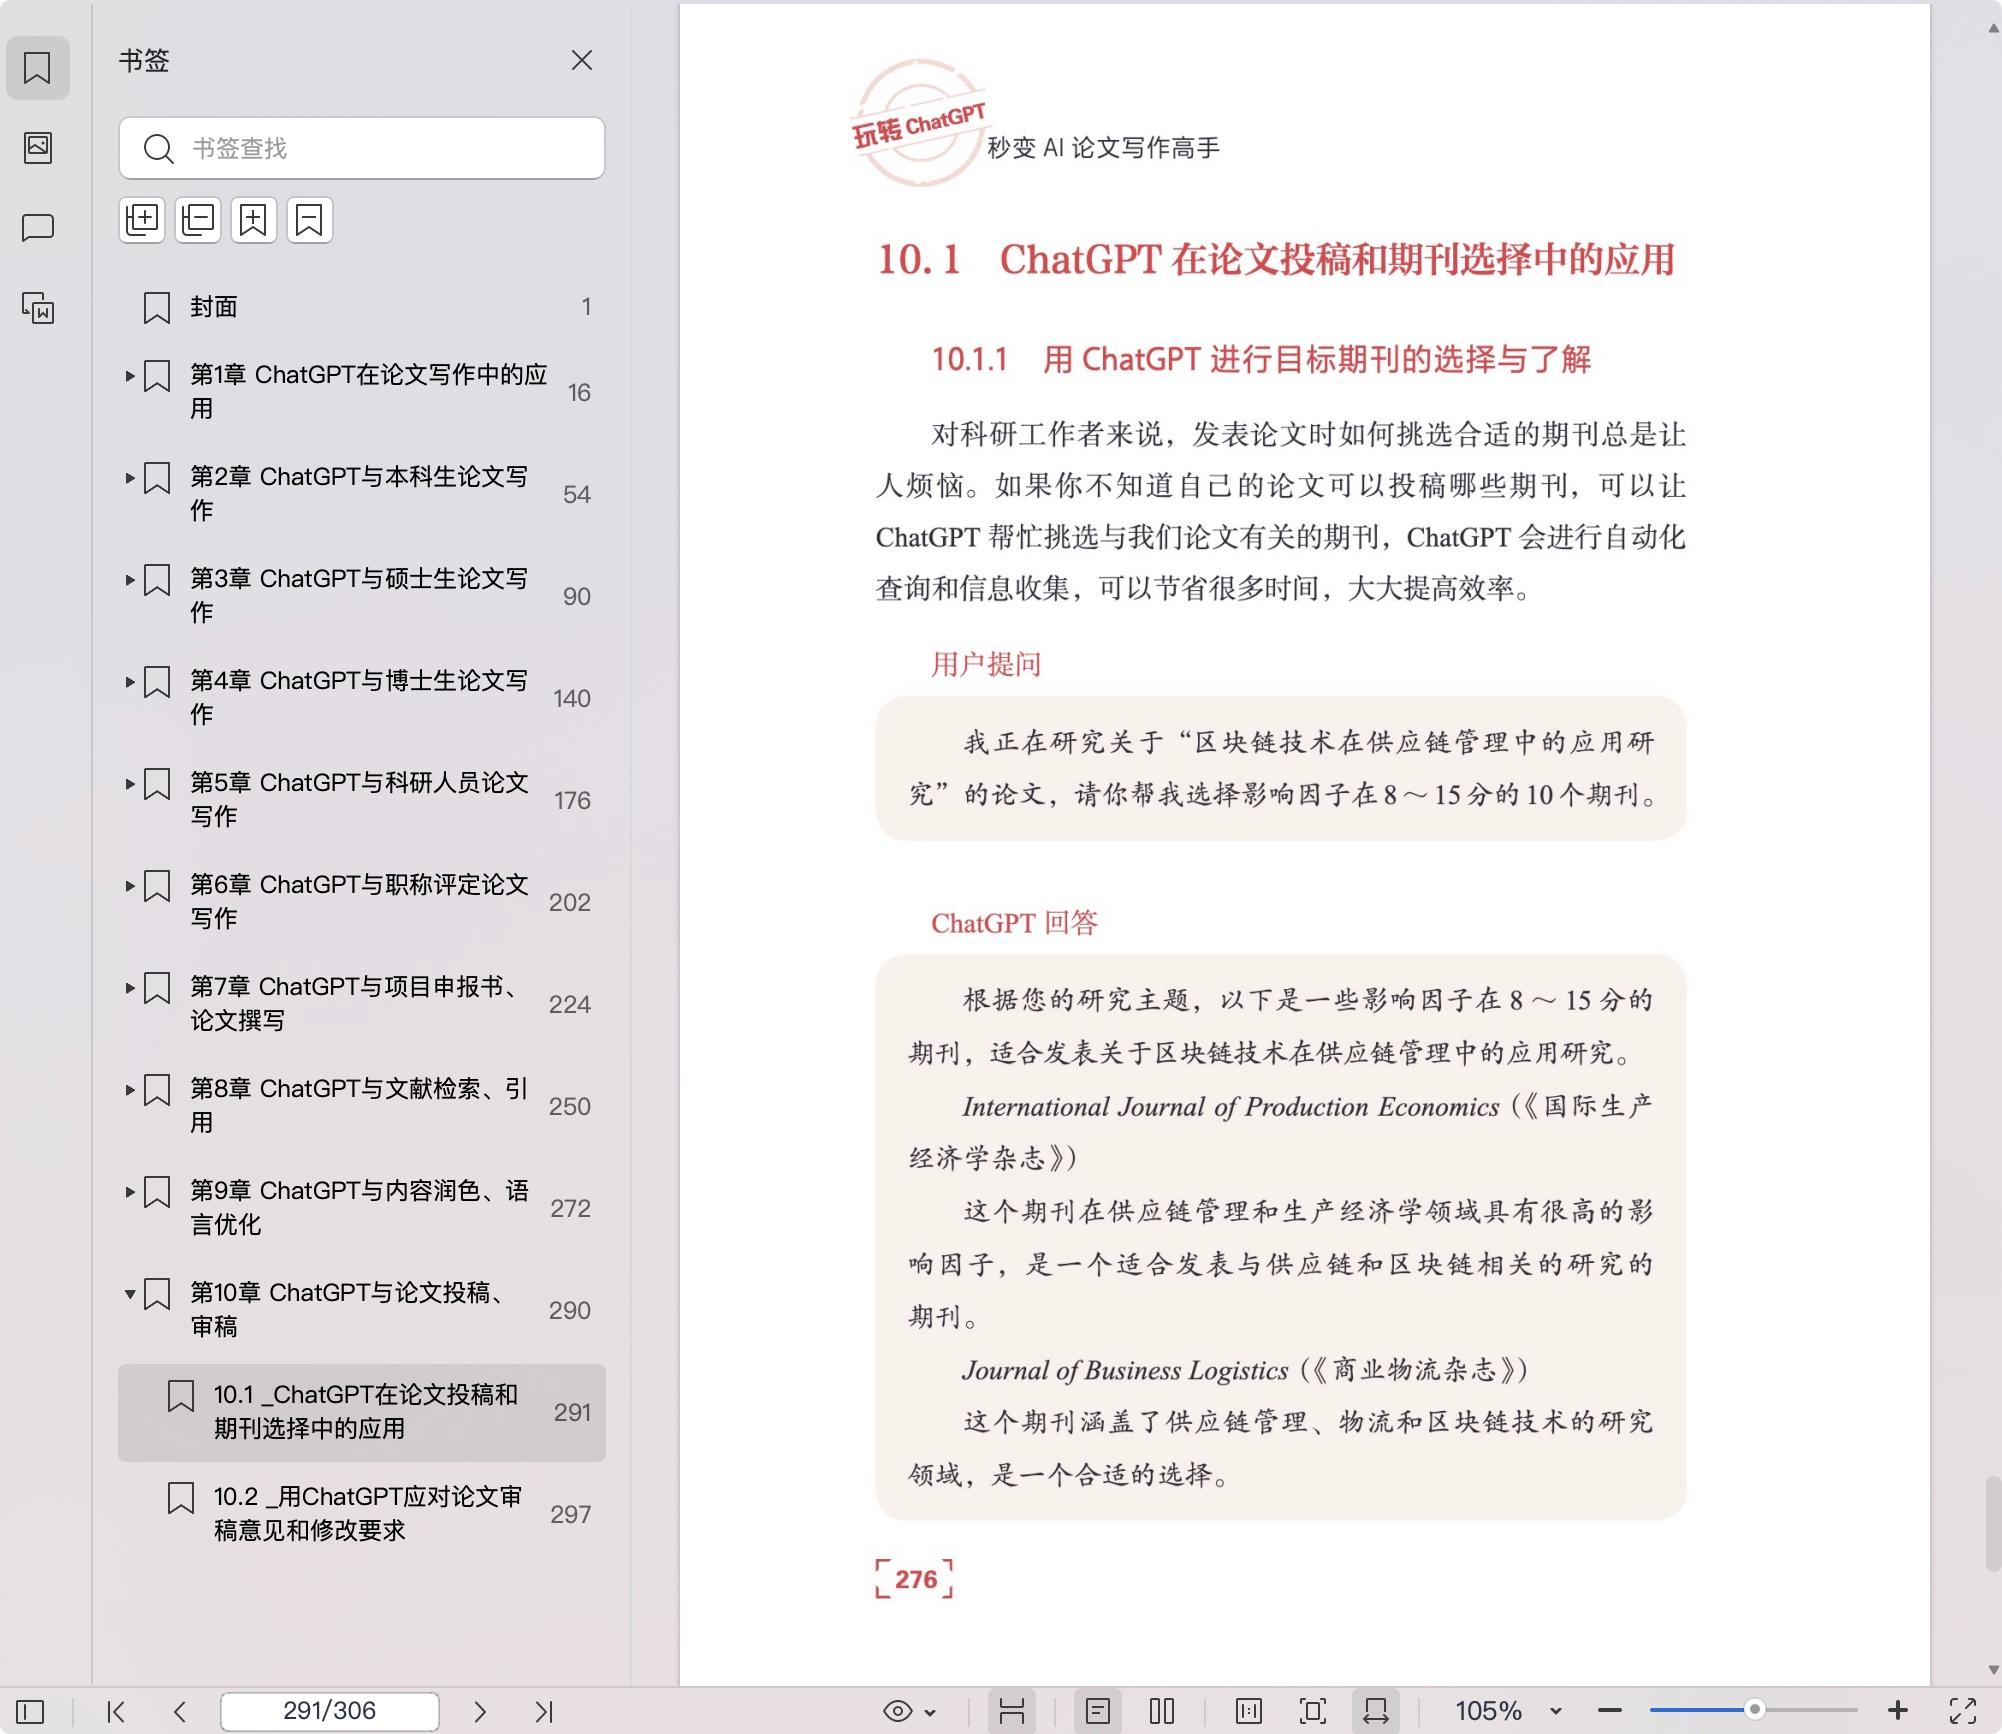The image size is (2002, 1734).
Task: Fit page to width
Action: click(x=1376, y=1711)
